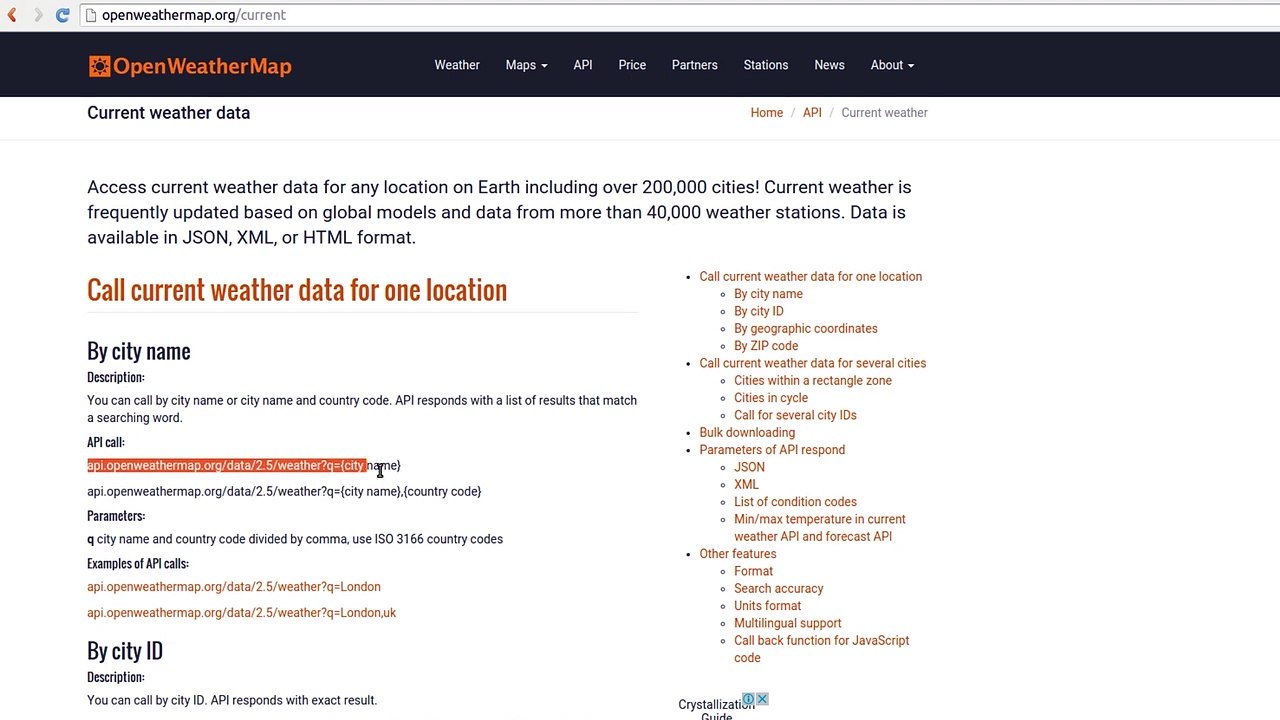Open API in the top navigation bar

coord(583,65)
